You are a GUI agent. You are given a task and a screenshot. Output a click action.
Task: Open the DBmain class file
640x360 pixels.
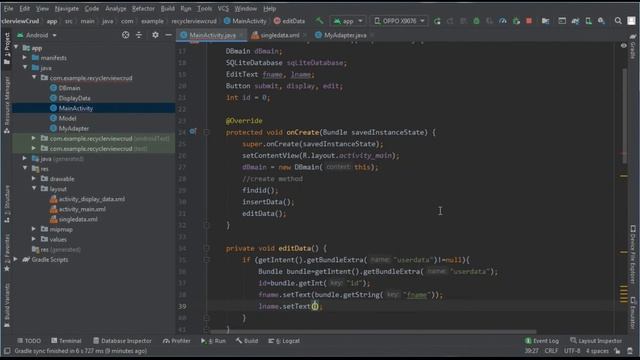coord(65,88)
